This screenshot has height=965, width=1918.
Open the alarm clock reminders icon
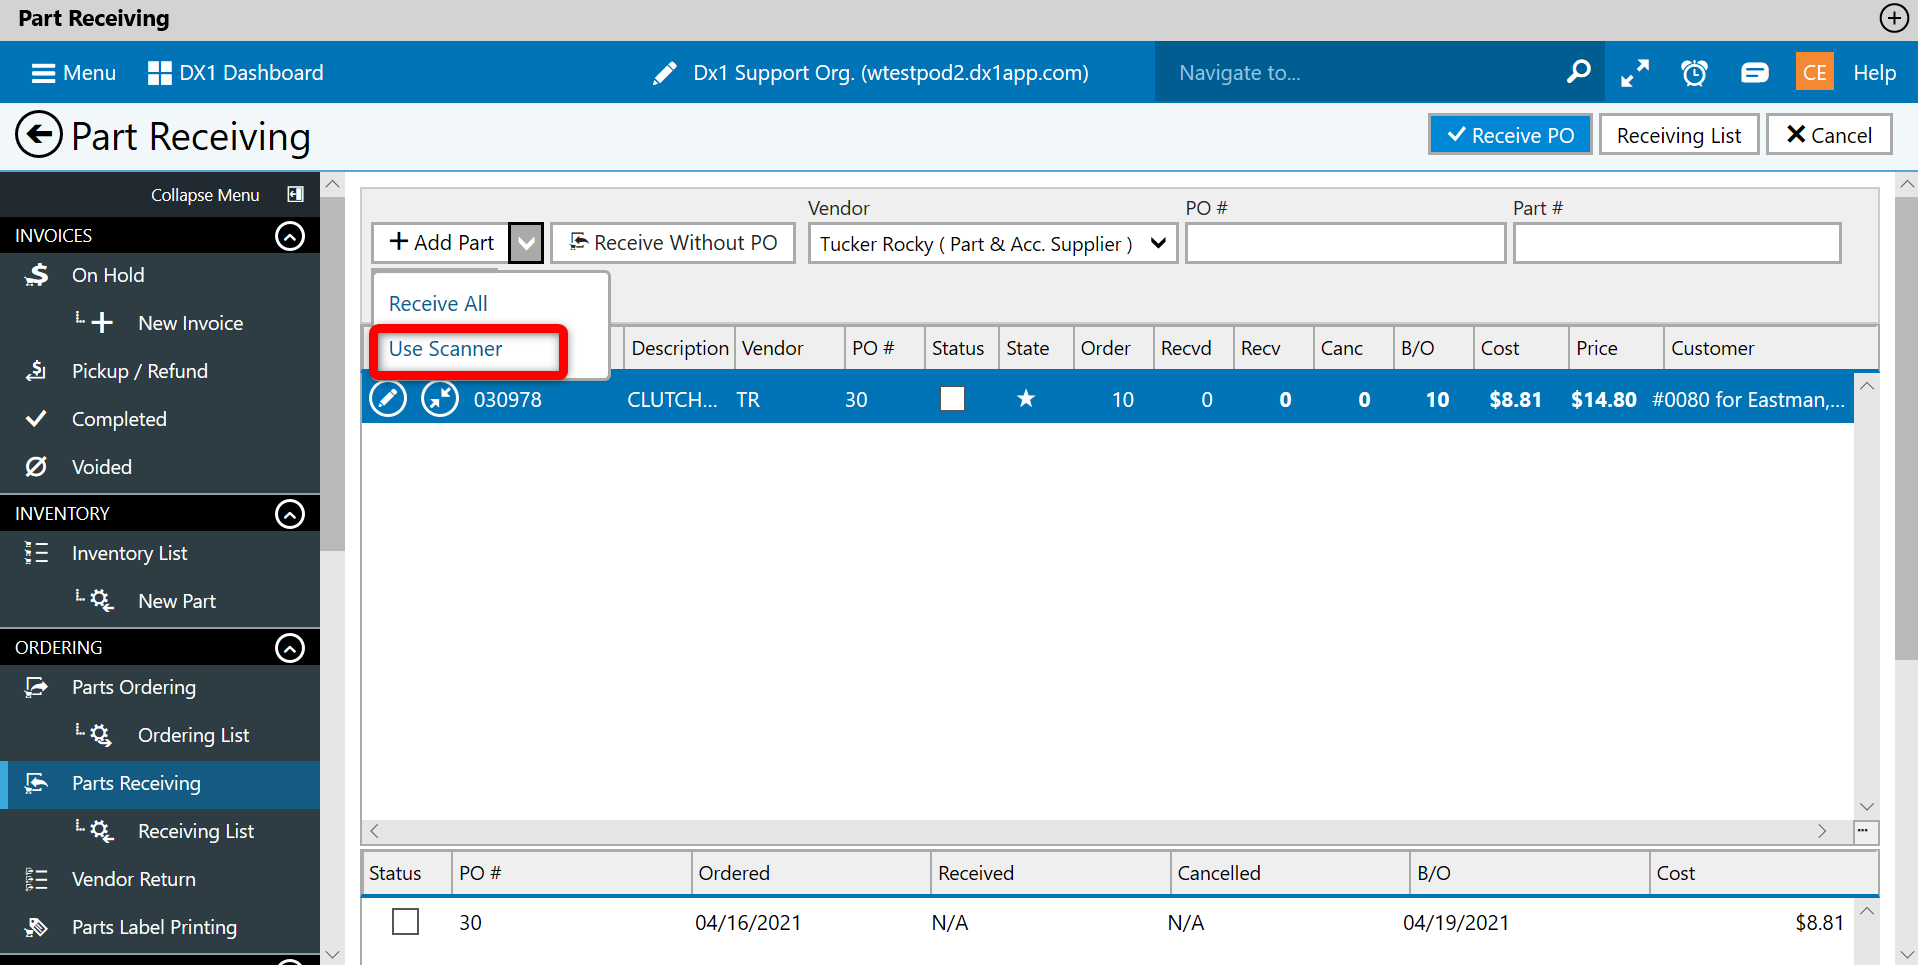(x=1694, y=73)
